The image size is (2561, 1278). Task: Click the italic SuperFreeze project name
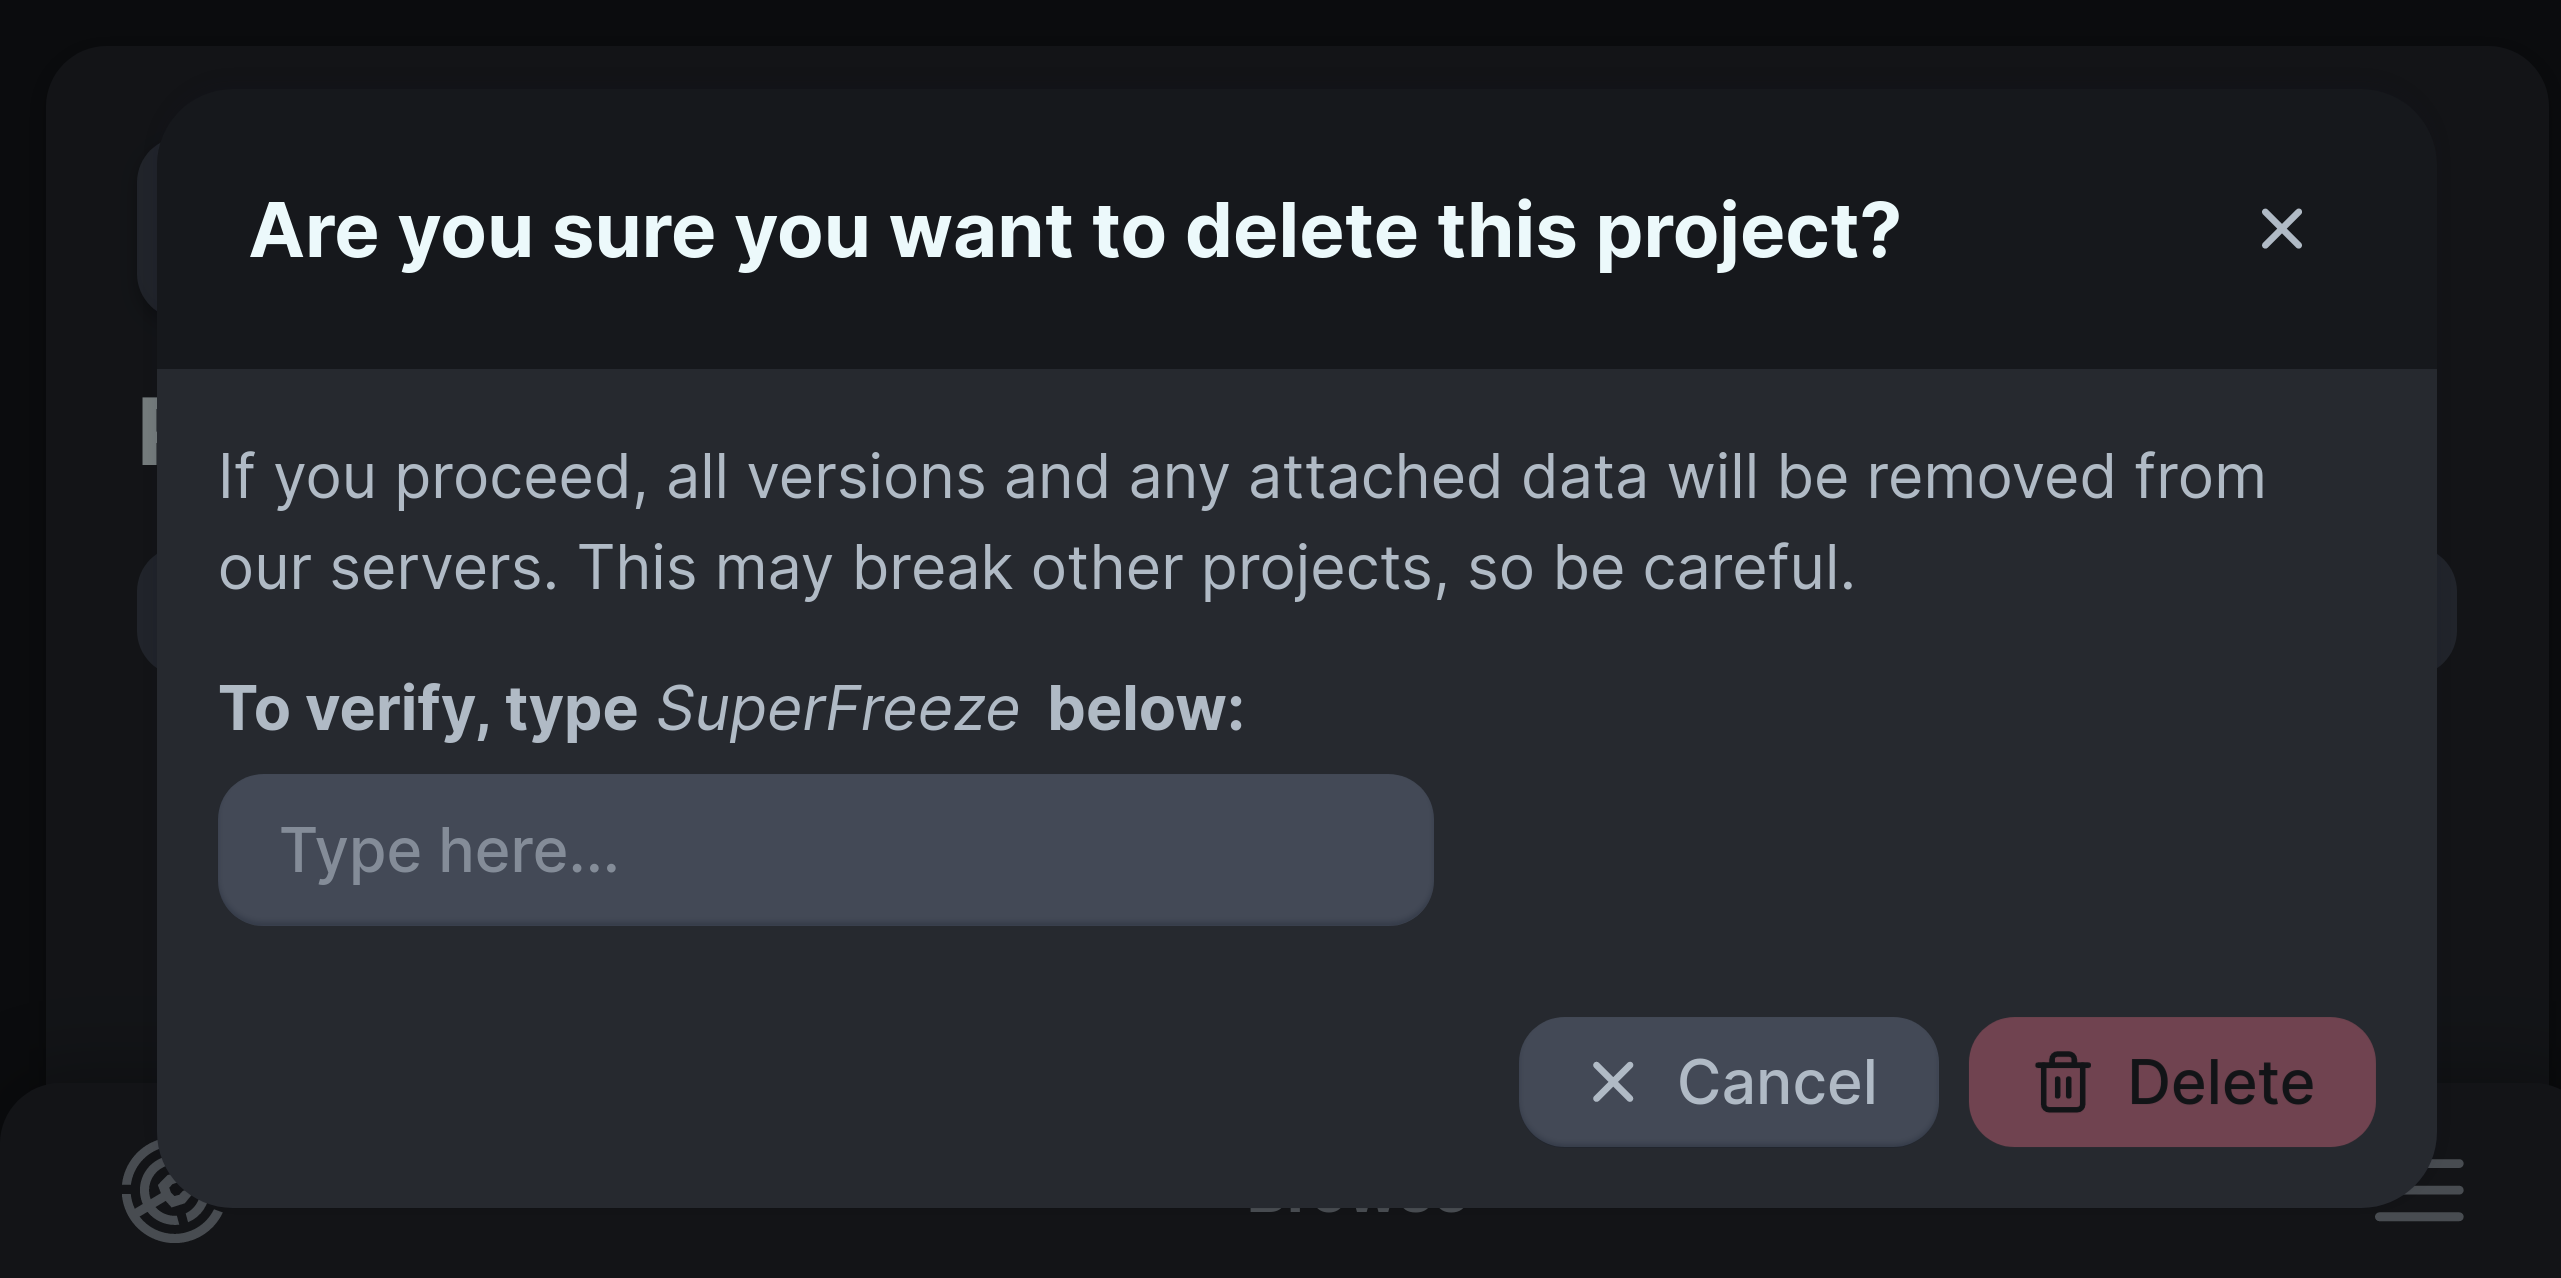coord(838,709)
